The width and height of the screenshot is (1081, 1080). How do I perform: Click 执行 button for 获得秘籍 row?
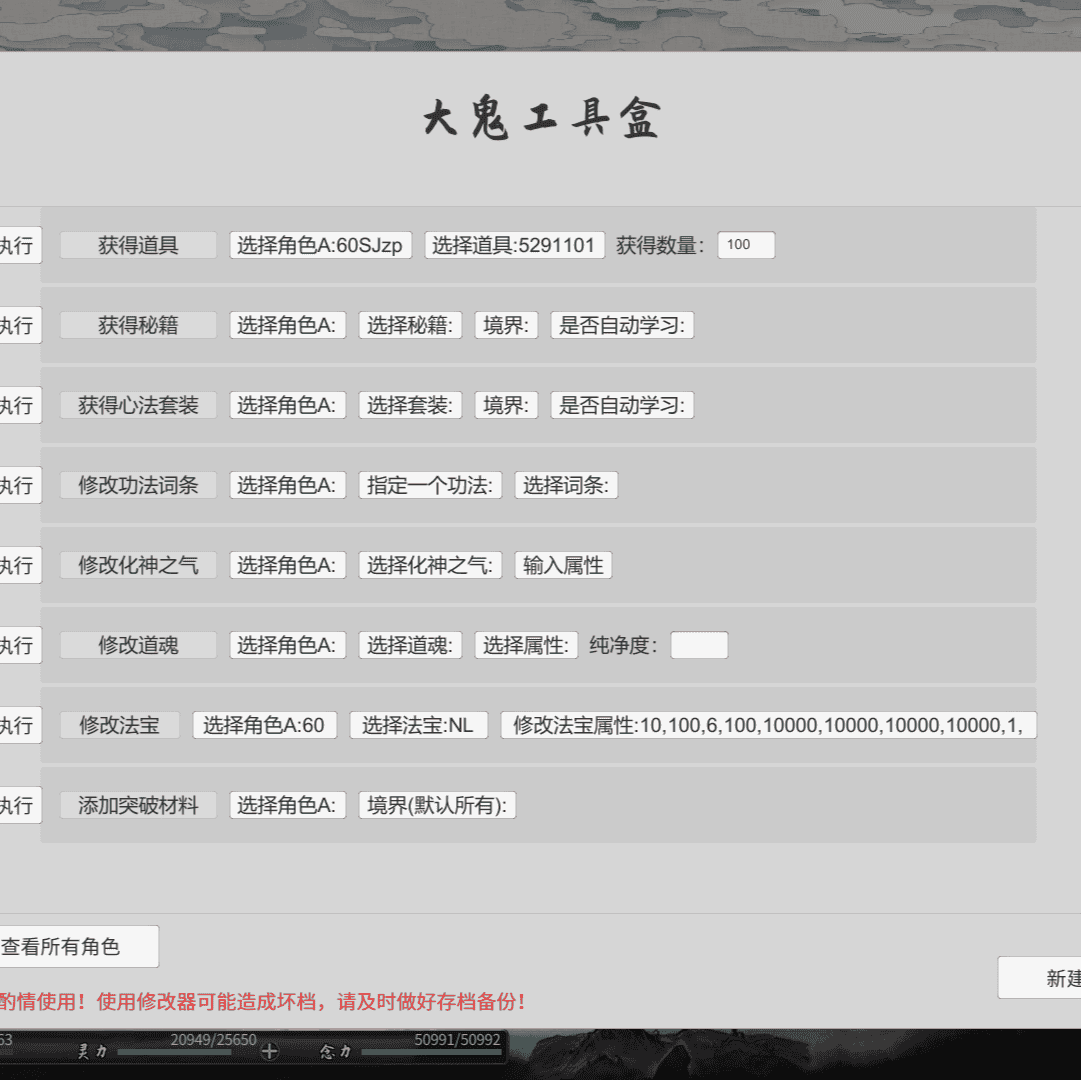[19, 325]
